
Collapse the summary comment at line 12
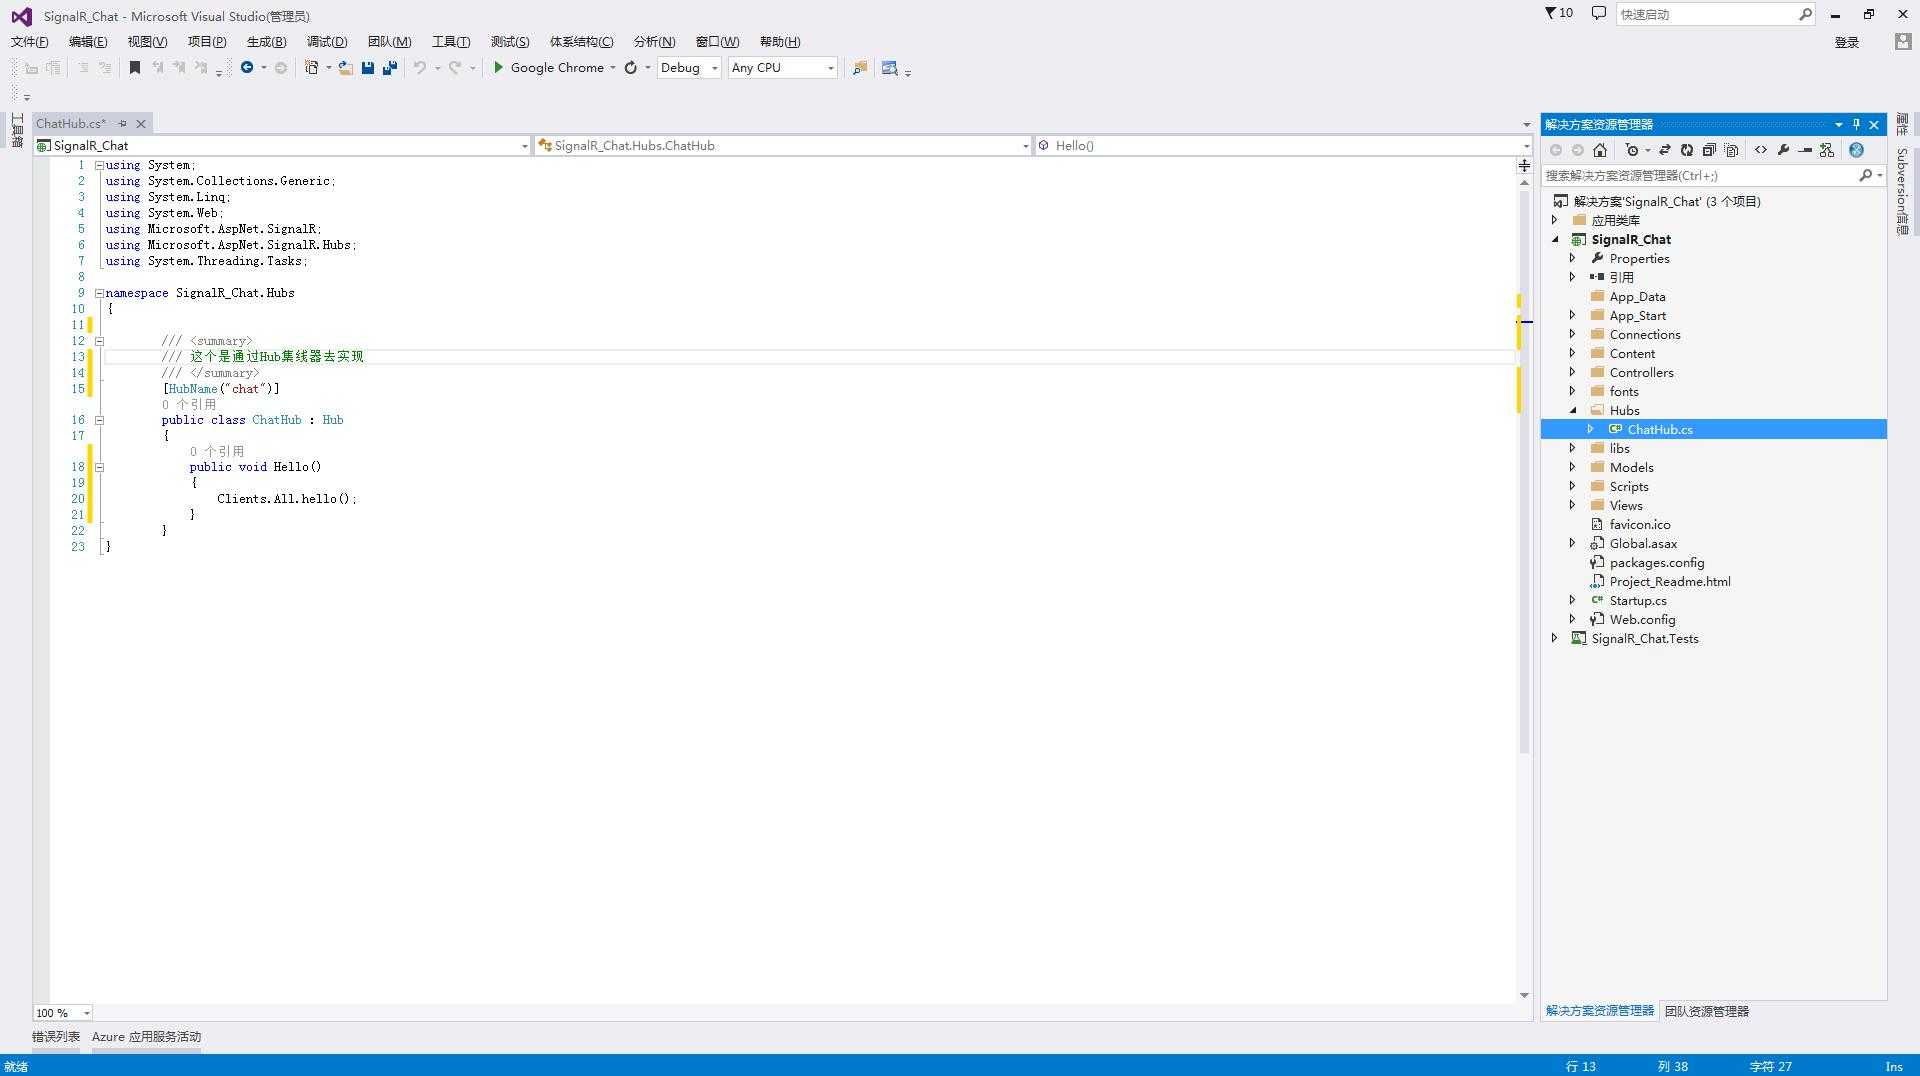coord(99,341)
